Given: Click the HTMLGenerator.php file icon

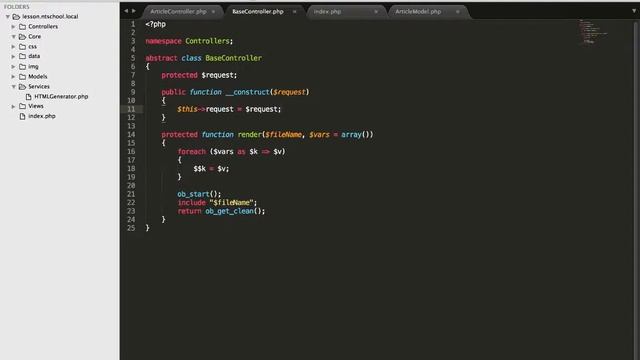Looking at the screenshot, I should click(29, 97).
